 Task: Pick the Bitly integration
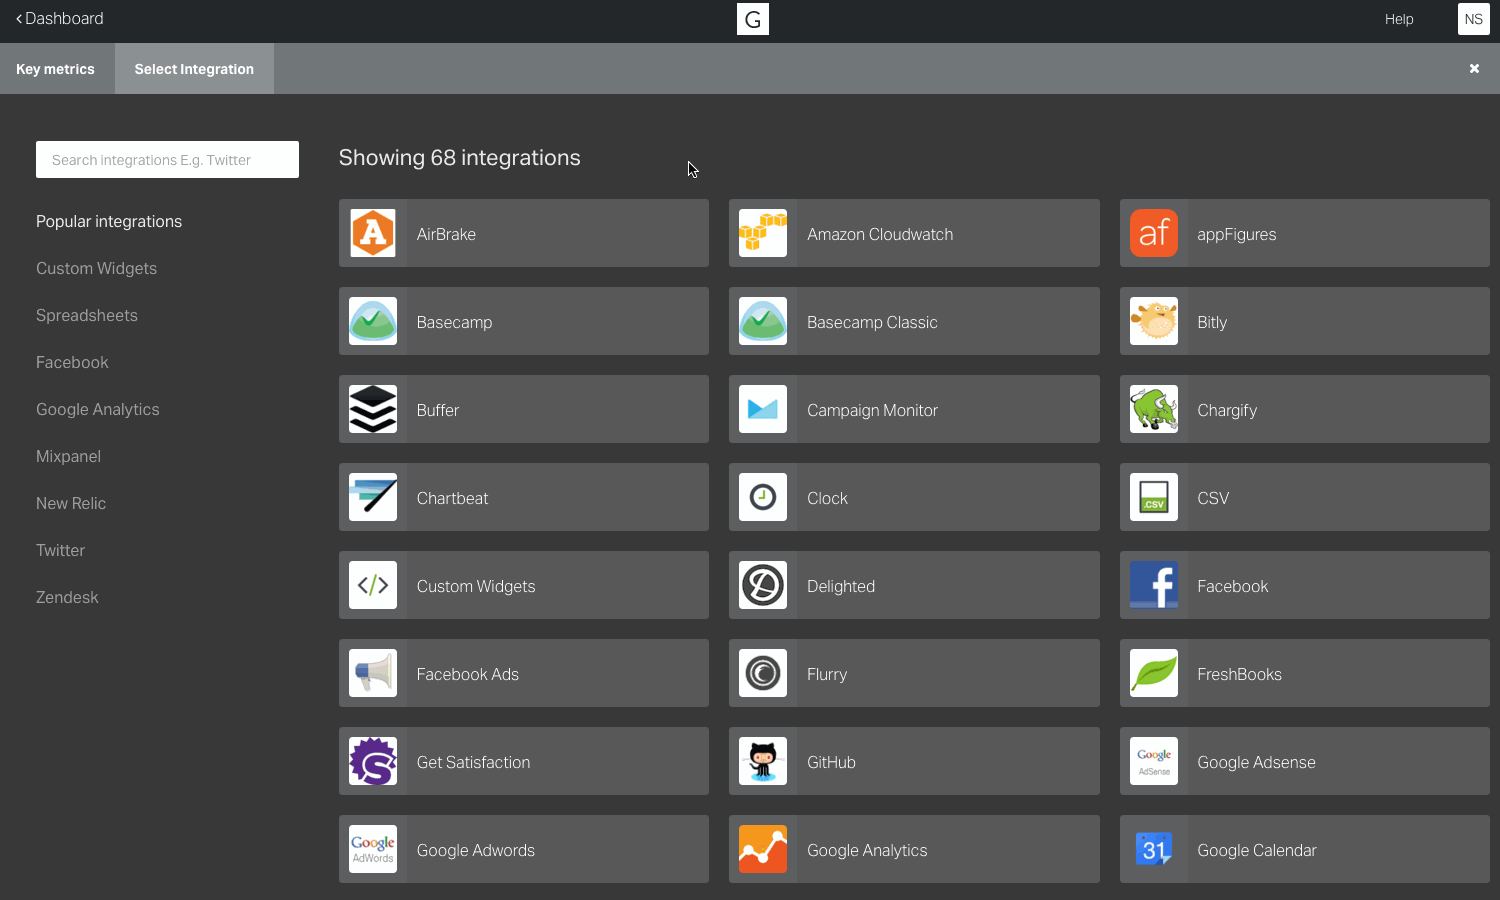pos(1303,321)
